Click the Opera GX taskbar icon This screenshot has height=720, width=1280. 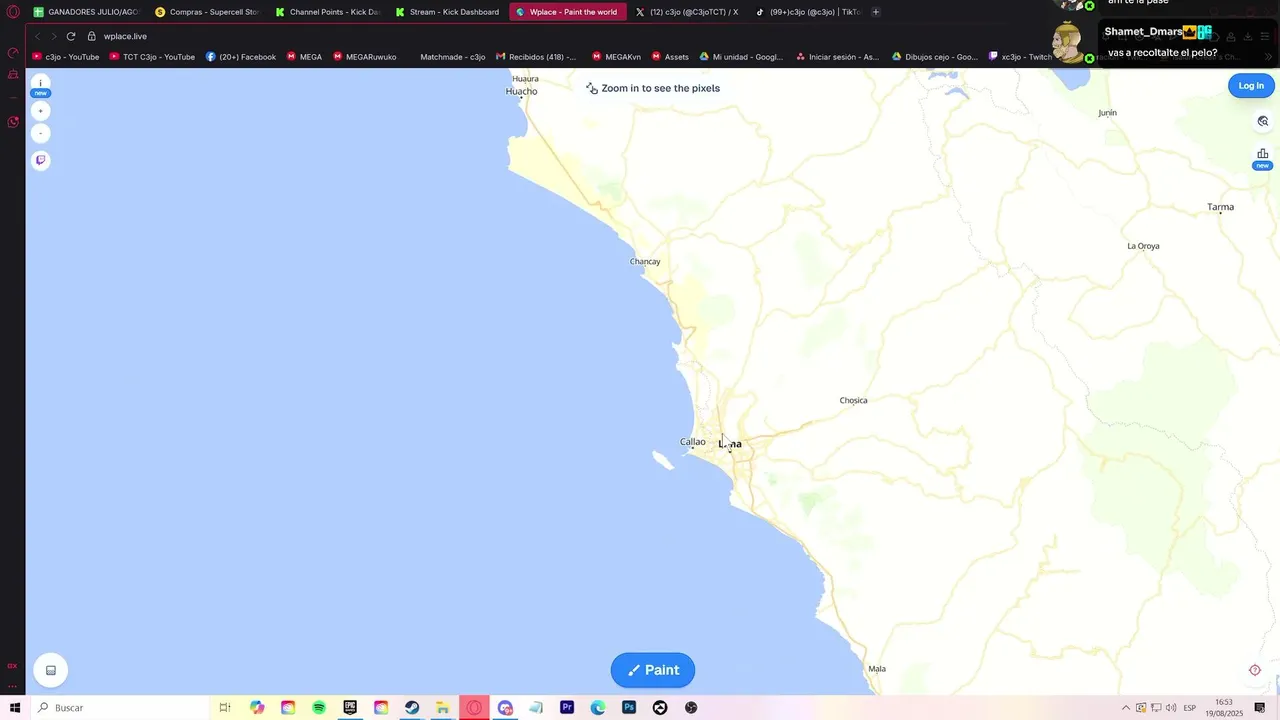[474, 708]
